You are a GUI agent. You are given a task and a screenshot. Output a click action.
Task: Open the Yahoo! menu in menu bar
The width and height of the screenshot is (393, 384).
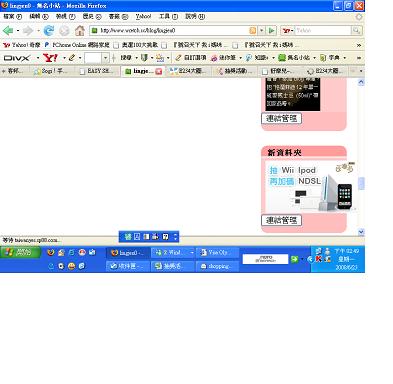click(x=143, y=16)
